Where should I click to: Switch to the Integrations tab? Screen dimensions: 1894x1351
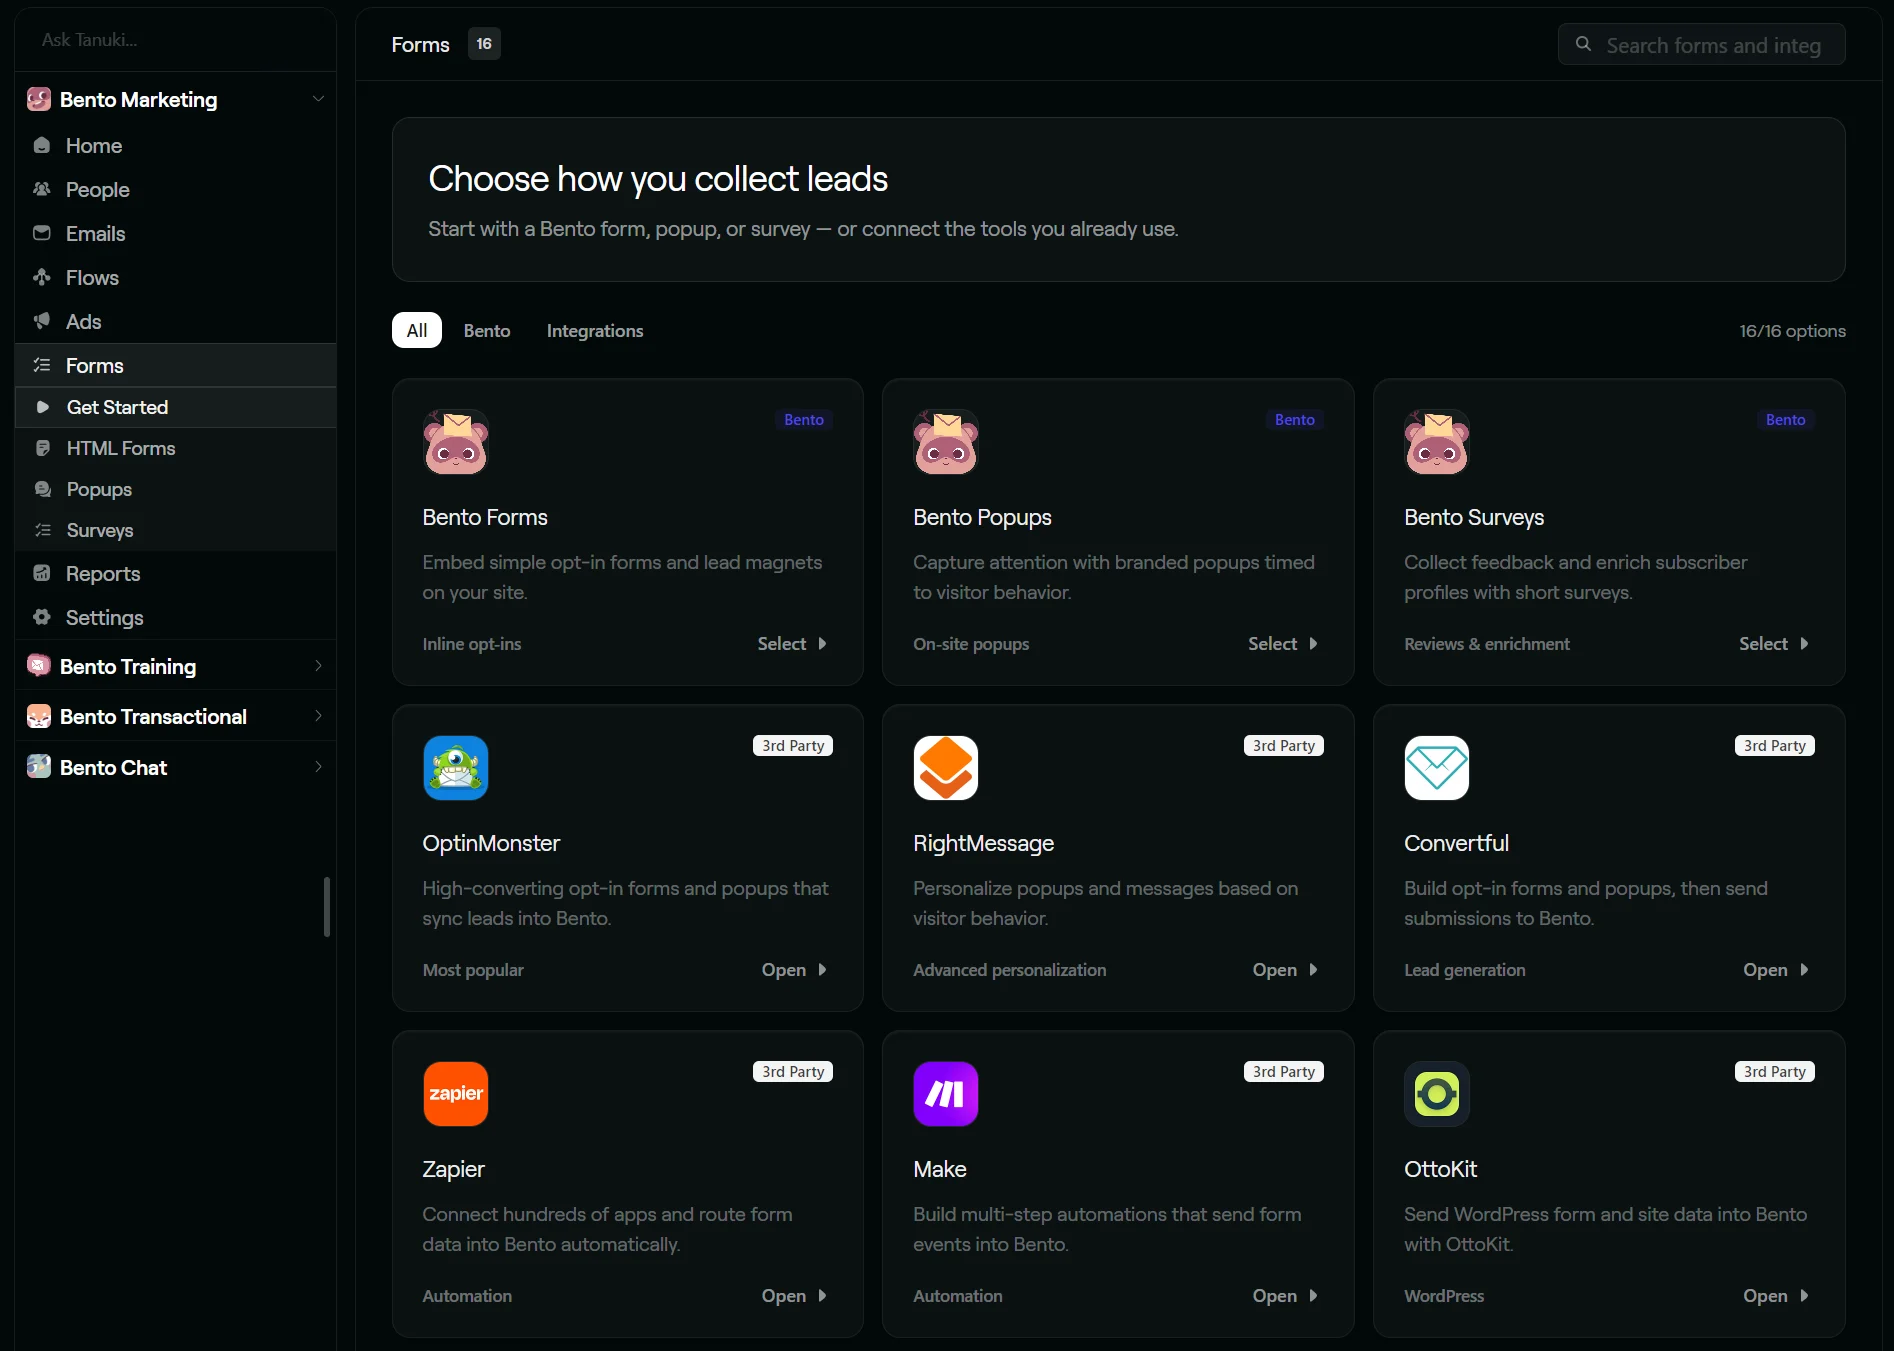tap(595, 331)
